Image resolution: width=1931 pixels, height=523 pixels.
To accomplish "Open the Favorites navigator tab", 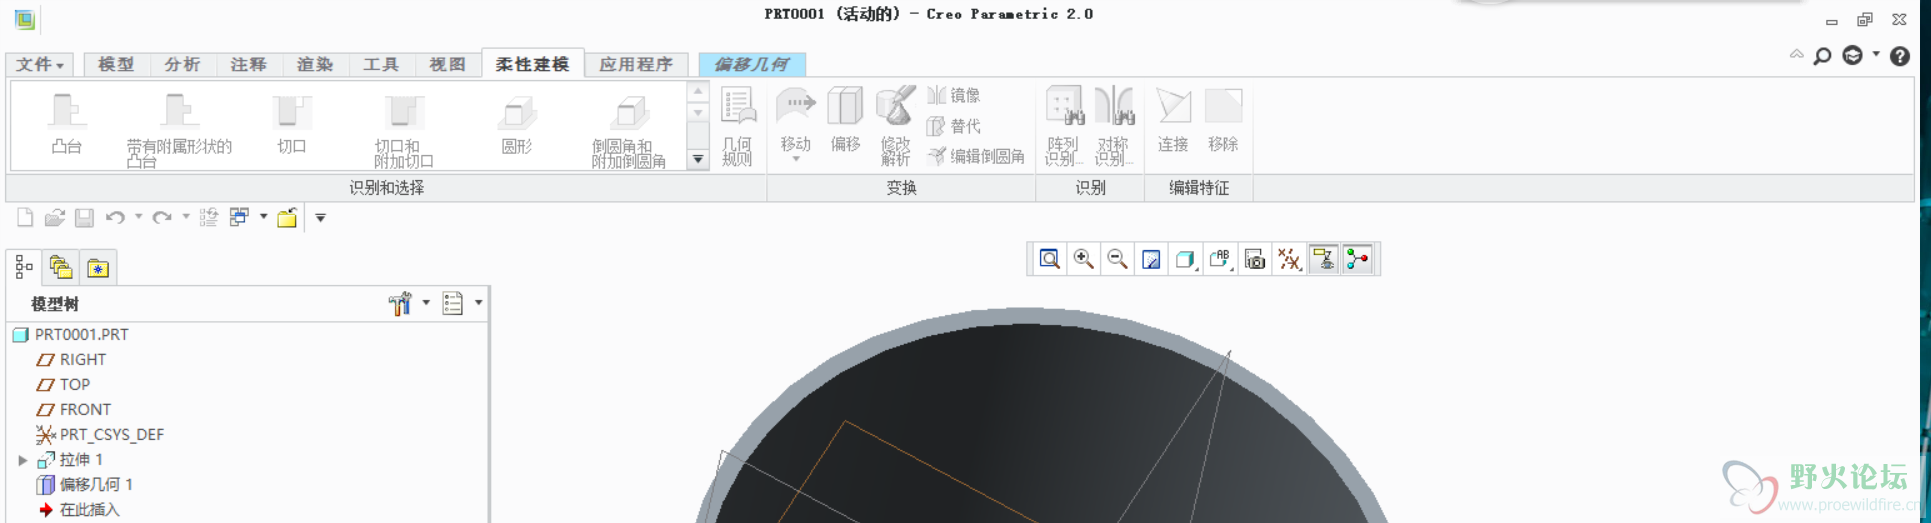I will pos(98,267).
